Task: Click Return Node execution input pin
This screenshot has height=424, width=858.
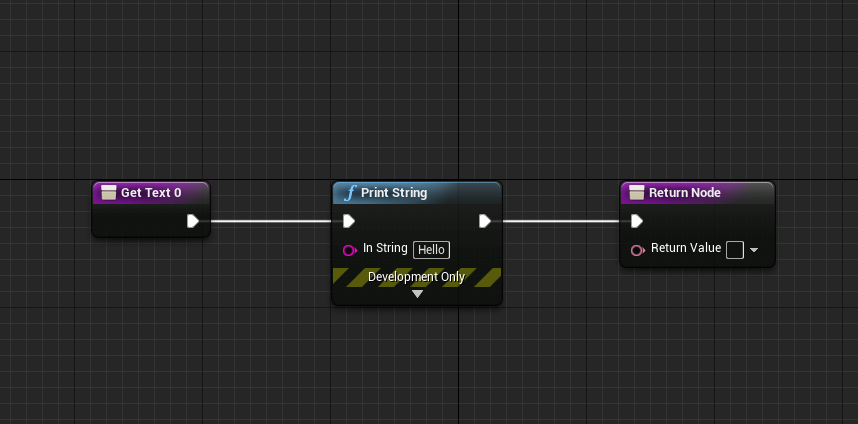Action: [636, 221]
